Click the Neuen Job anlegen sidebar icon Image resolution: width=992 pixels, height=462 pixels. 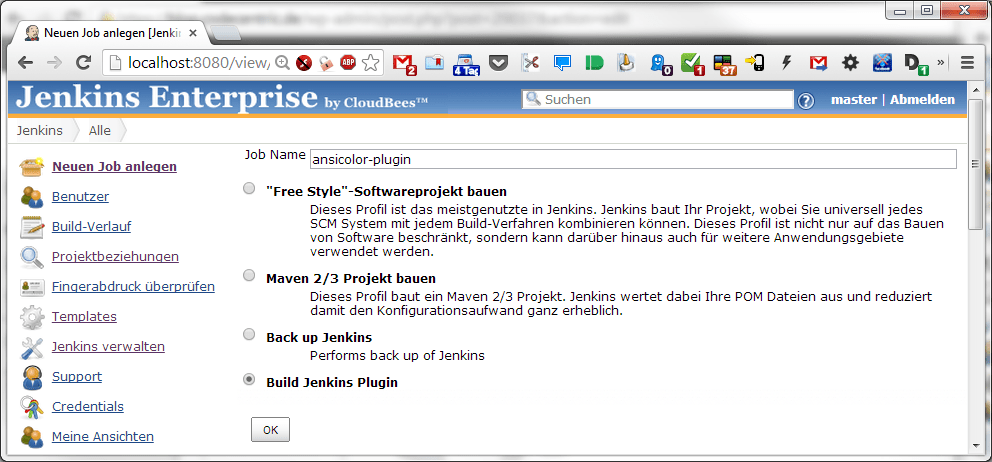click(32, 167)
